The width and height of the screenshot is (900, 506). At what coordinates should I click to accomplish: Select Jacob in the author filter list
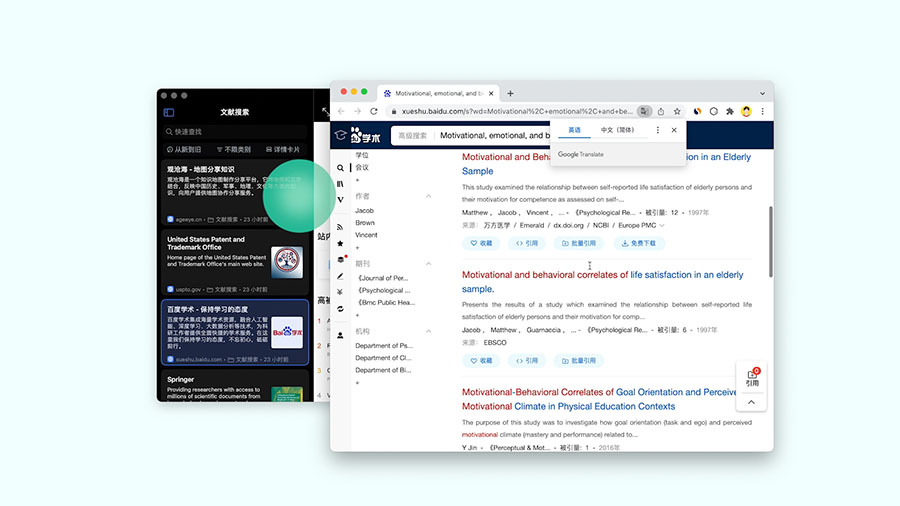coord(364,210)
